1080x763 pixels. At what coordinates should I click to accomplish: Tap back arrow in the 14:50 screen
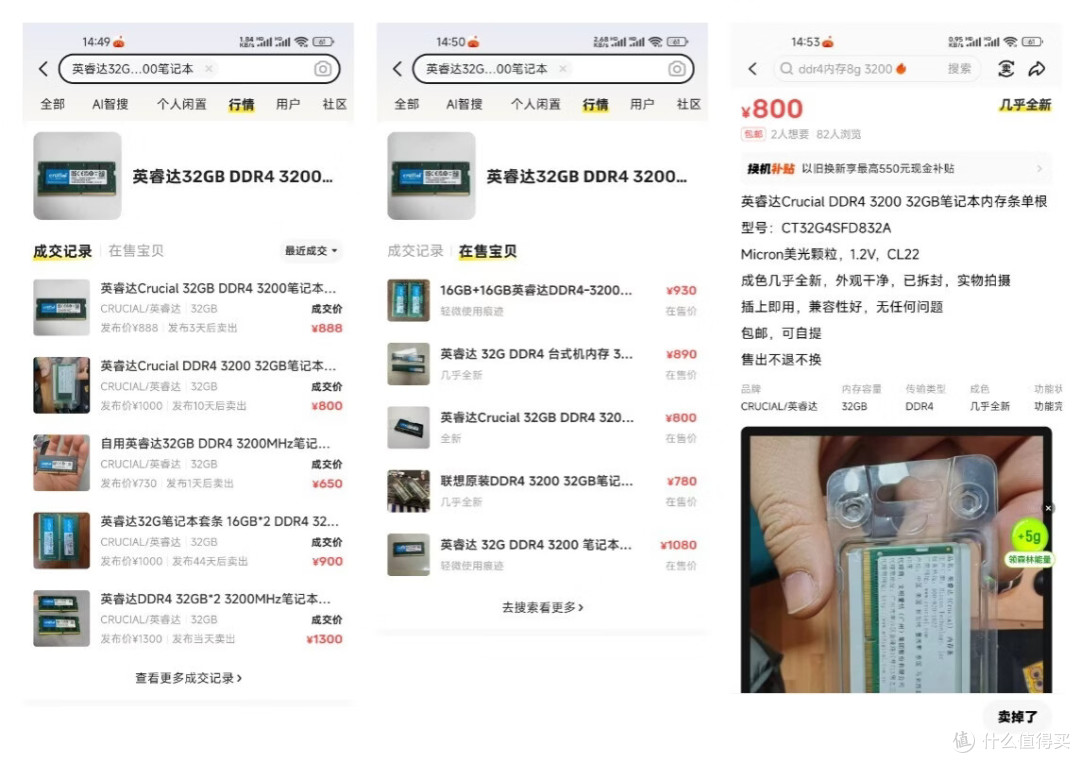point(397,69)
